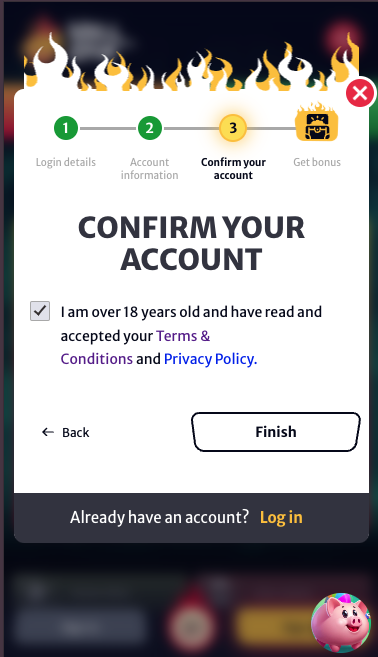This screenshot has width=378, height=657.
Task: Select the Login details step label
Action: click(x=66, y=162)
